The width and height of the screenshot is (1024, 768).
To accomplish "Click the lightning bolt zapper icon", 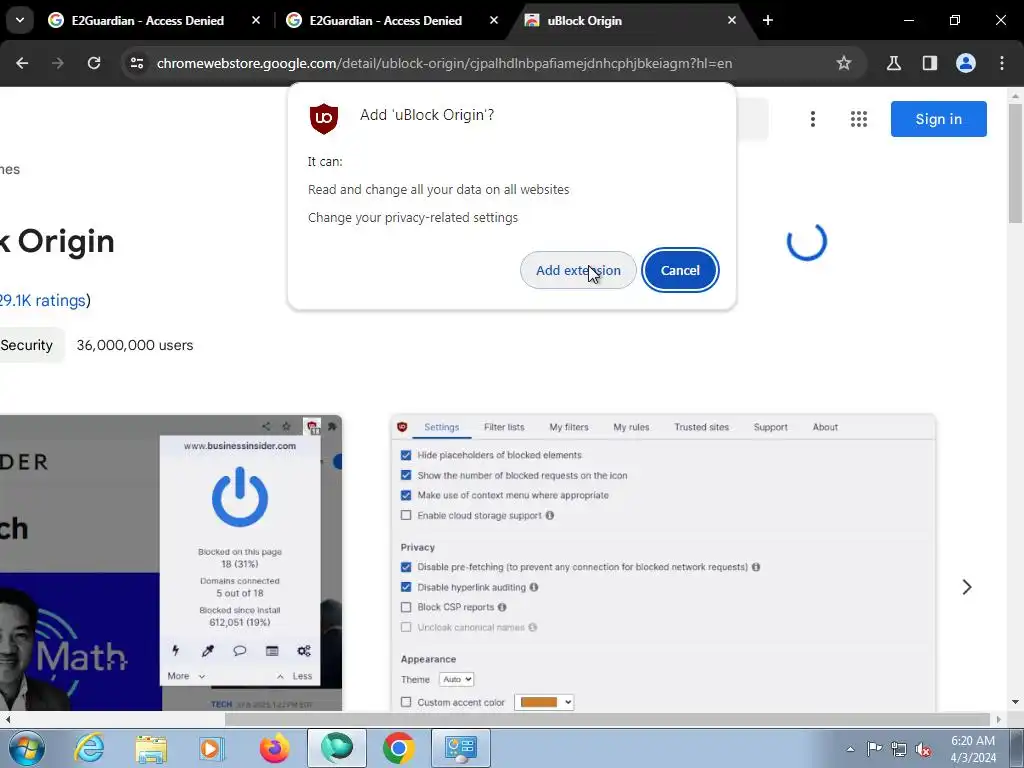I will (176, 650).
